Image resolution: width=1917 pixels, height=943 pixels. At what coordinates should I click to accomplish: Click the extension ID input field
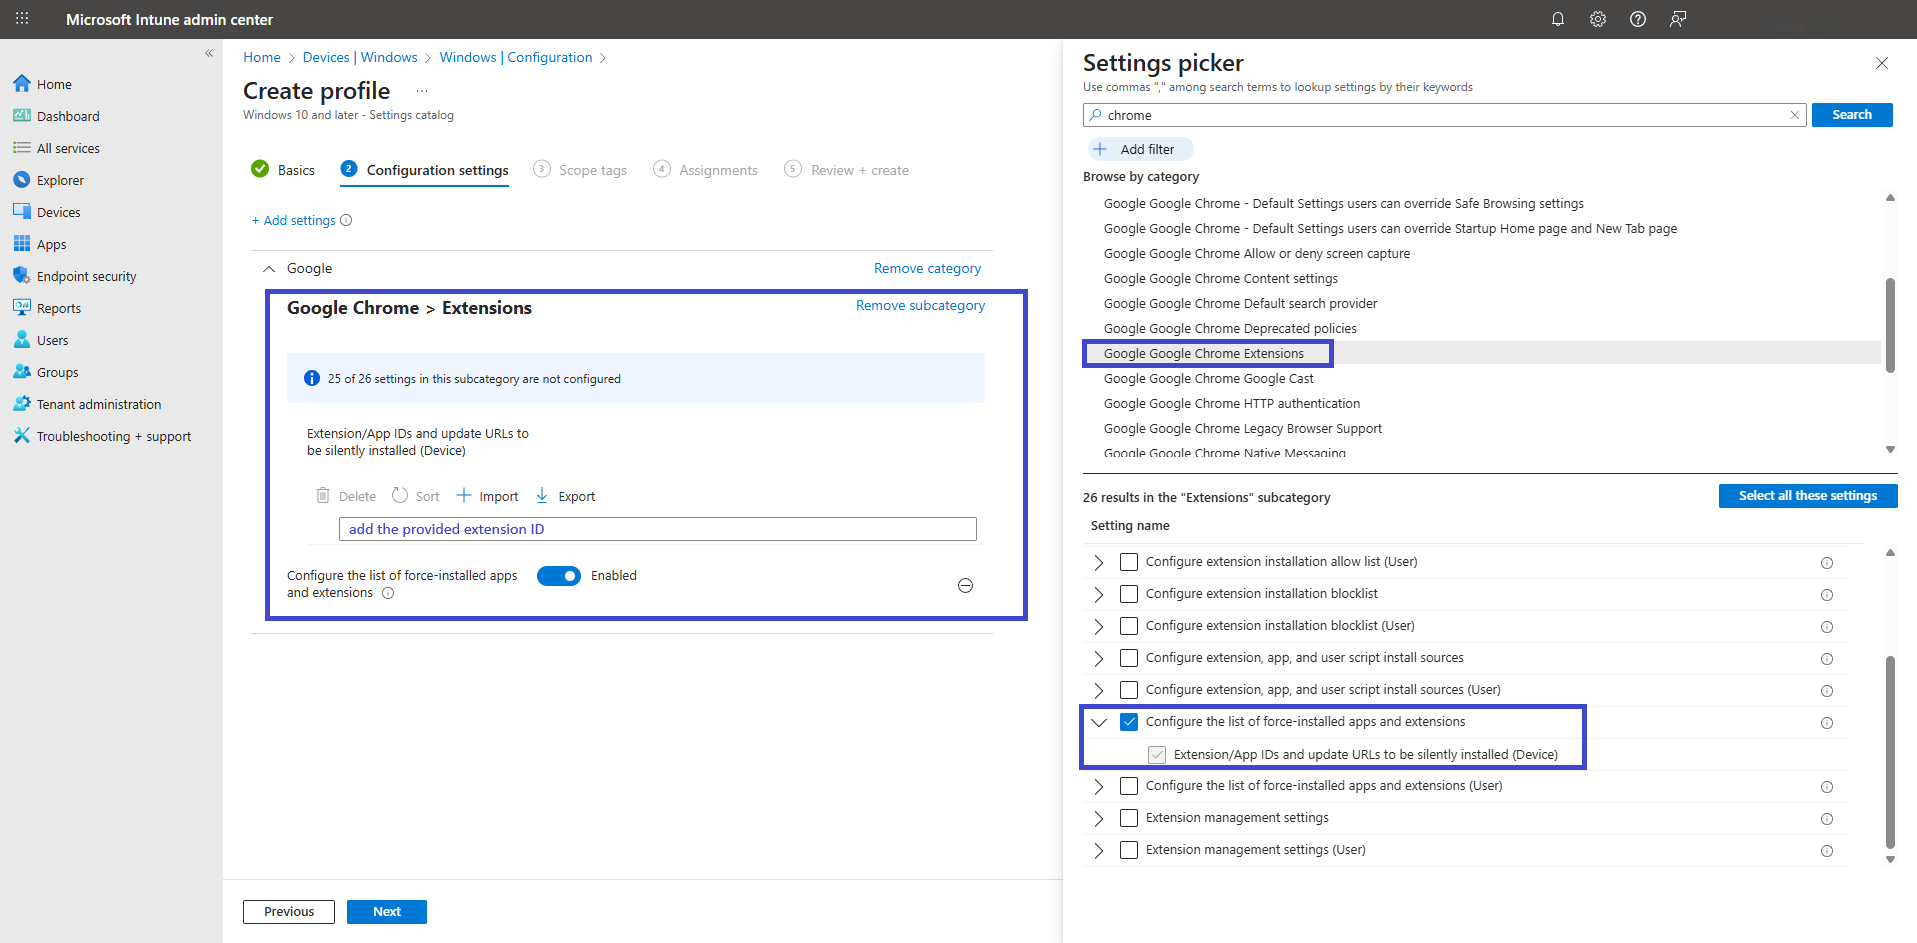pos(657,528)
